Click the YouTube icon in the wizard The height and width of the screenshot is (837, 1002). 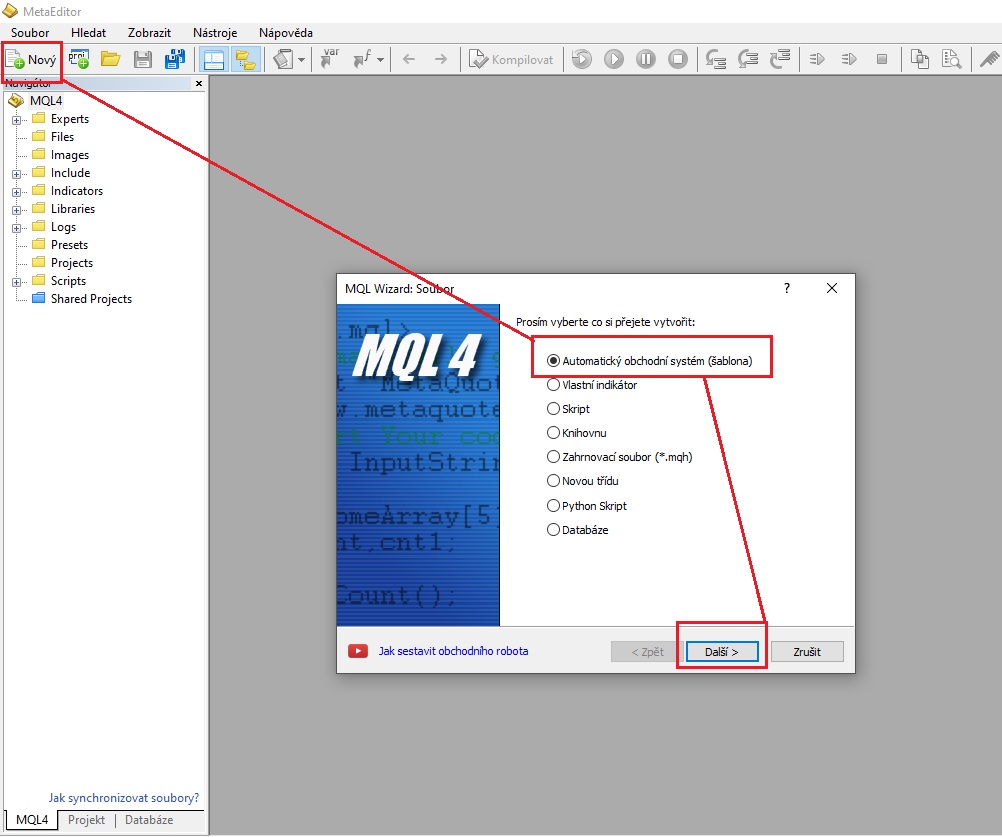tap(357, 651)
